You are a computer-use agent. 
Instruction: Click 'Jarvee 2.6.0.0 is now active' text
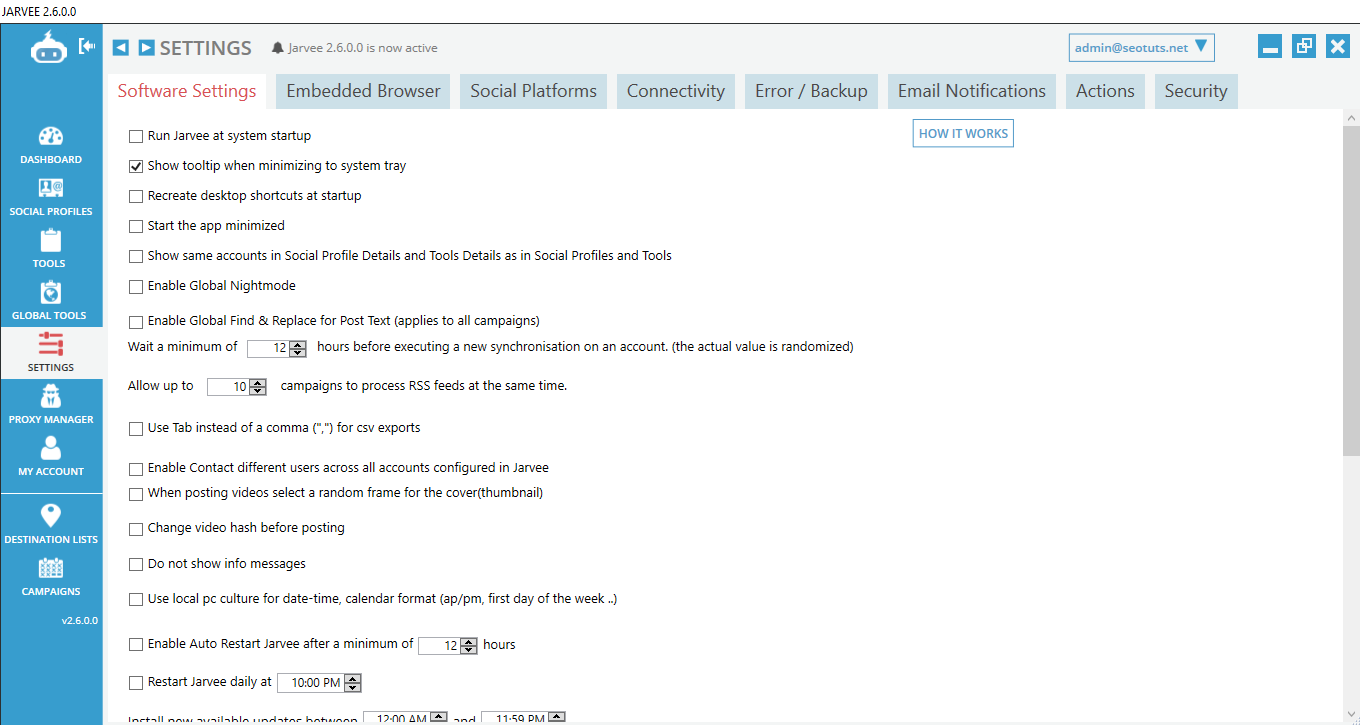point(363,48)
